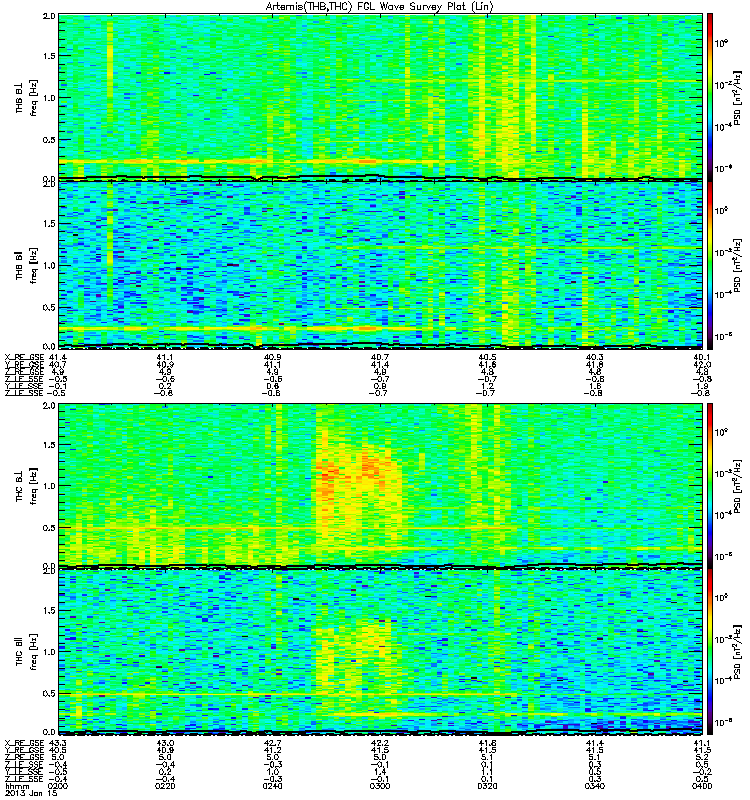Click the '0240' time tick label
Viewport: 750px width, 800px height.
[x=272, y=786]
